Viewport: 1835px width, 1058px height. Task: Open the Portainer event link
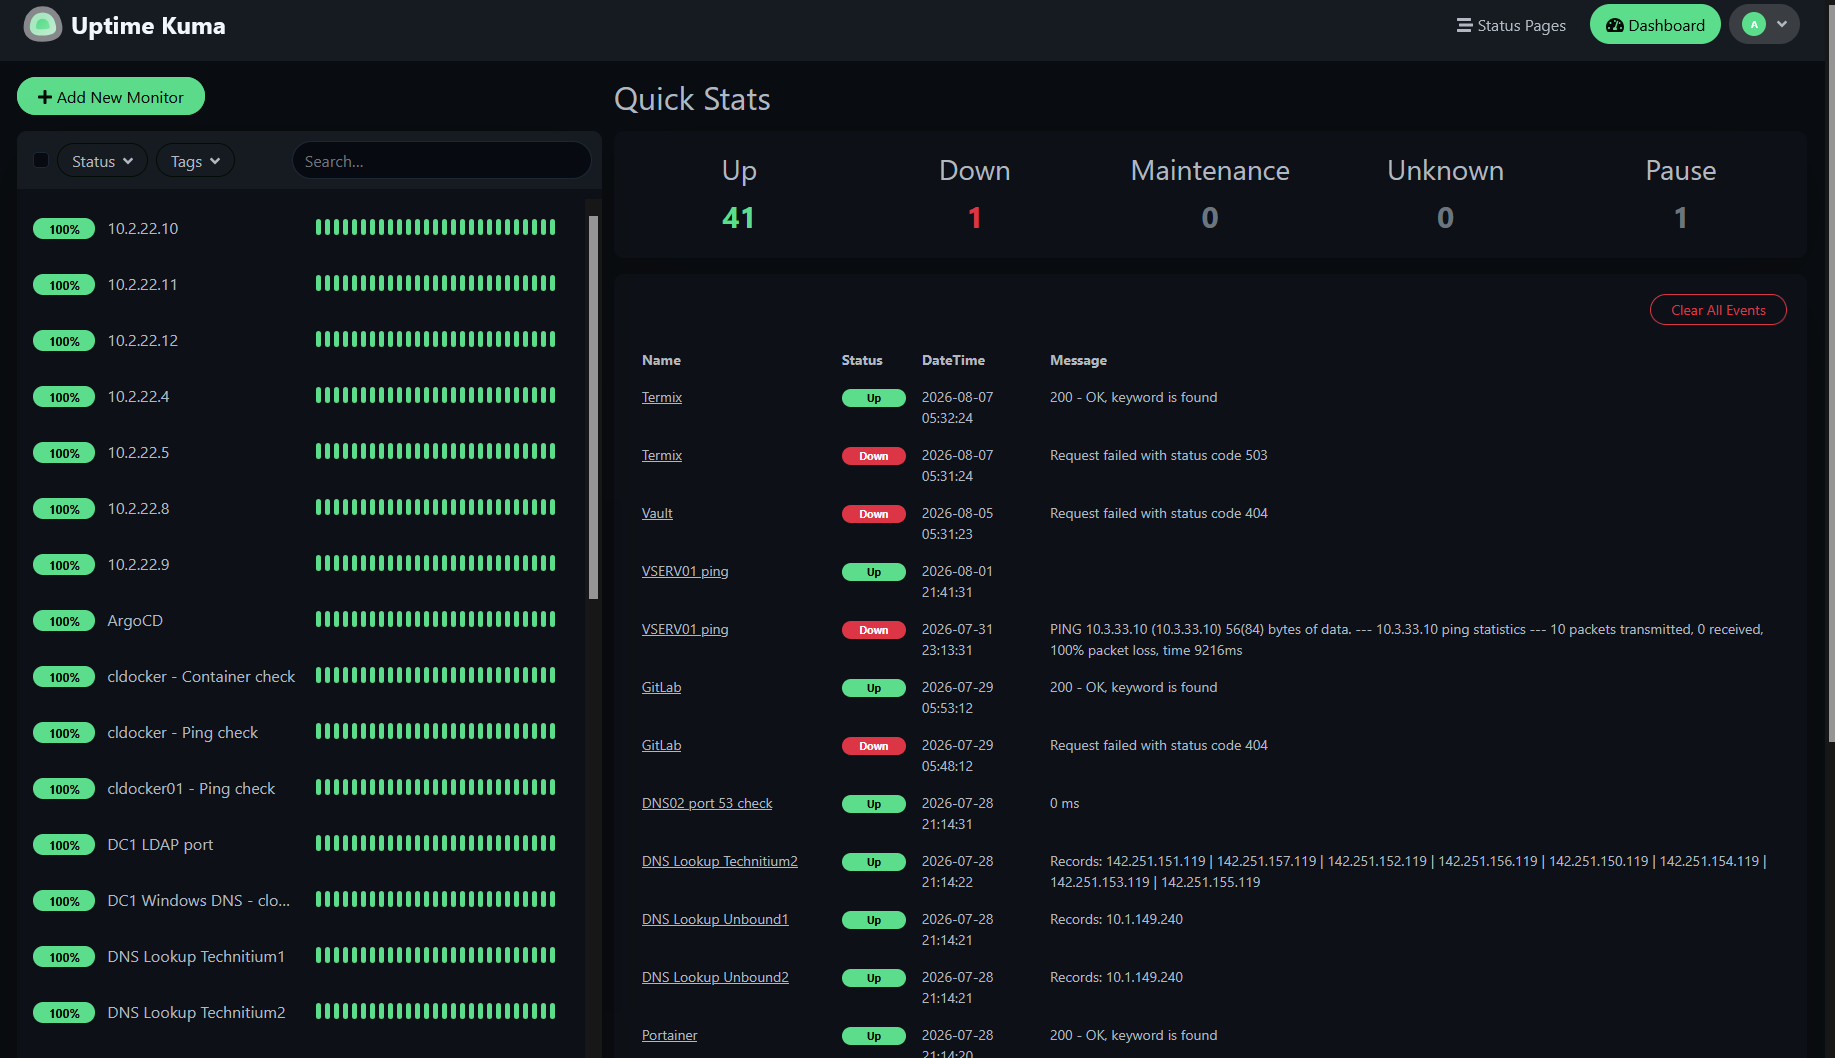669,1035
